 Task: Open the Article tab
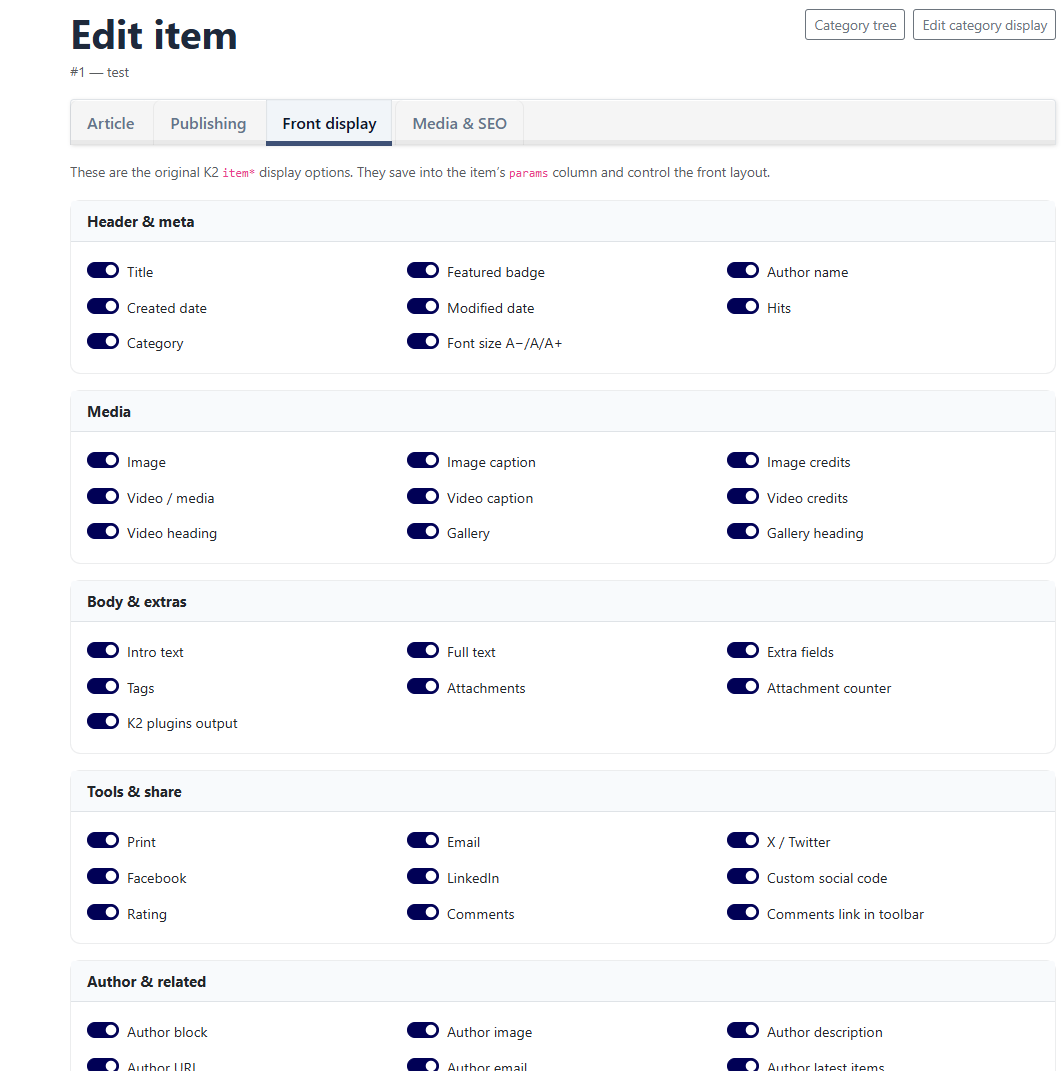click(x=111, y=124)
